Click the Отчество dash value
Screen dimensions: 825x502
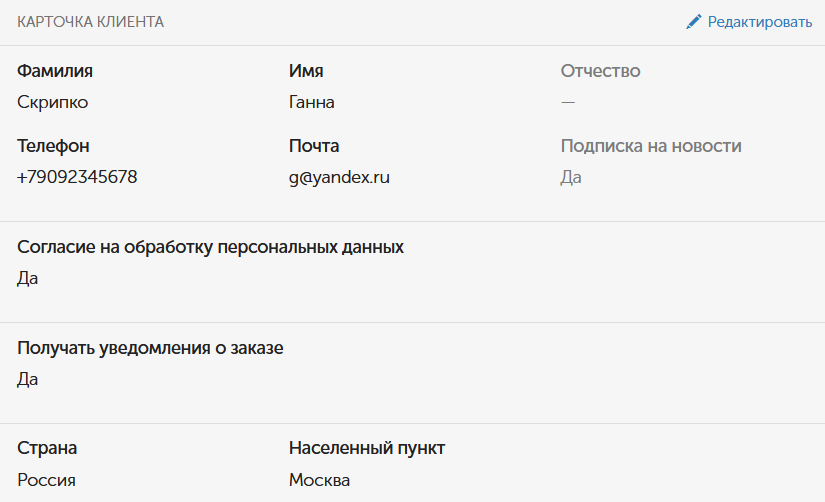click(568, 102)
